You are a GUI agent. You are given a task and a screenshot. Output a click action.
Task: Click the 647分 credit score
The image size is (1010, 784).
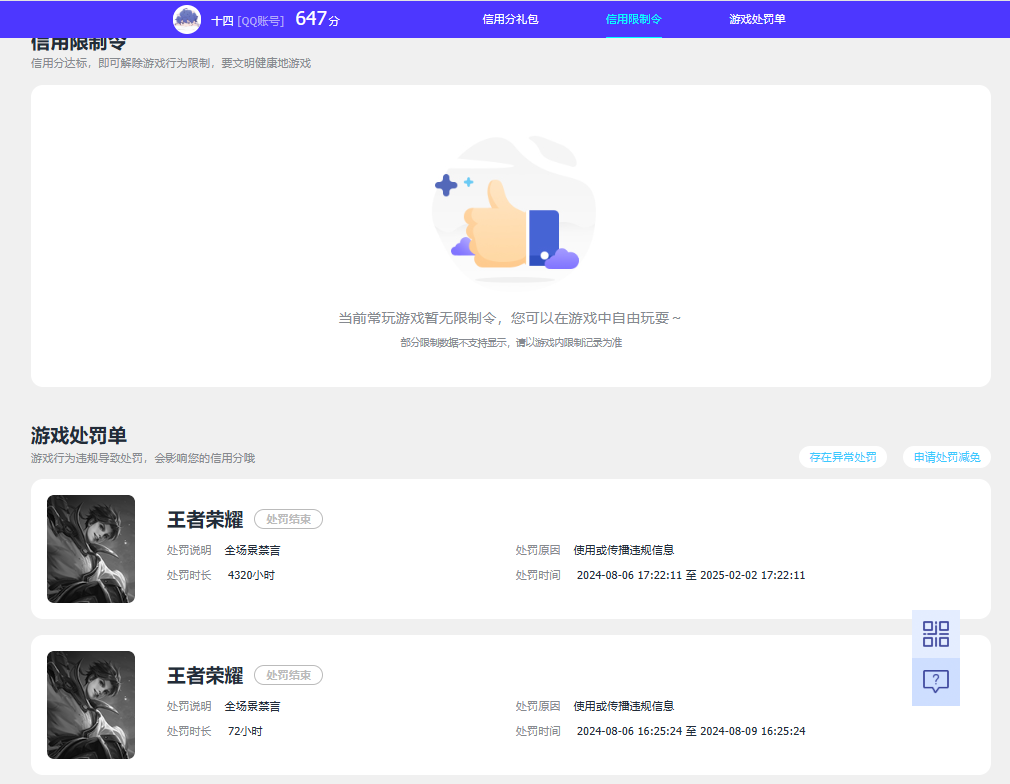coord(317,19)
